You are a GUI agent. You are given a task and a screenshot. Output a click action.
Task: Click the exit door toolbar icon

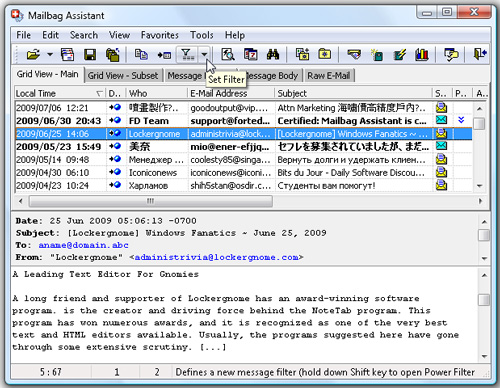point(480,54)
